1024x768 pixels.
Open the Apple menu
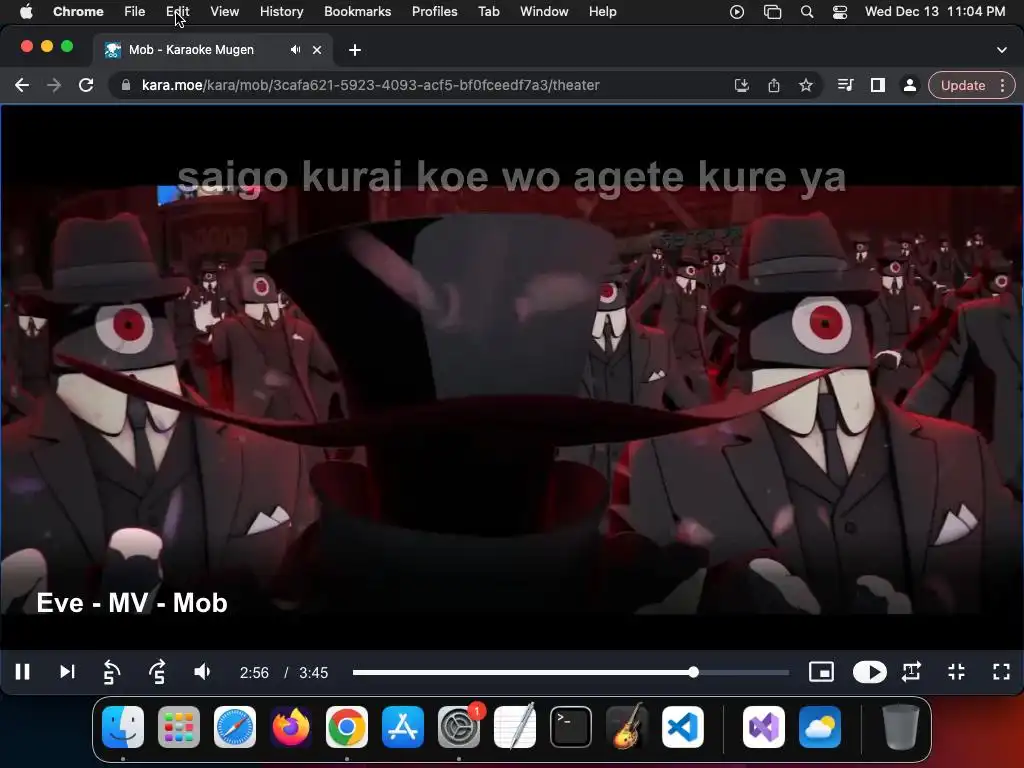(x=25, y=12)
